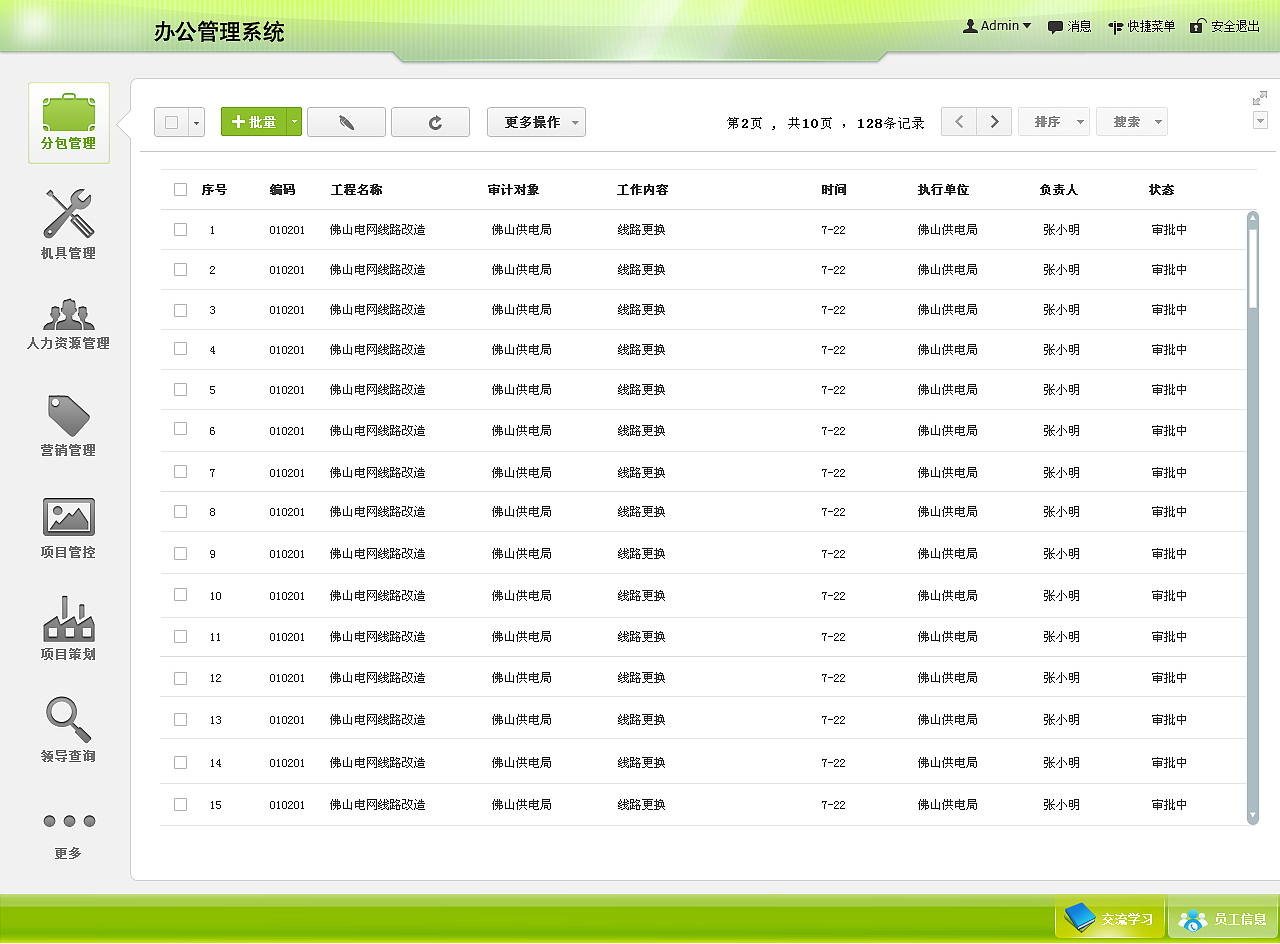Image resolution: width=1280 pixels, height=944 pixels.
Task: Open the 项目策划 factory module
Action: [67, 626]
